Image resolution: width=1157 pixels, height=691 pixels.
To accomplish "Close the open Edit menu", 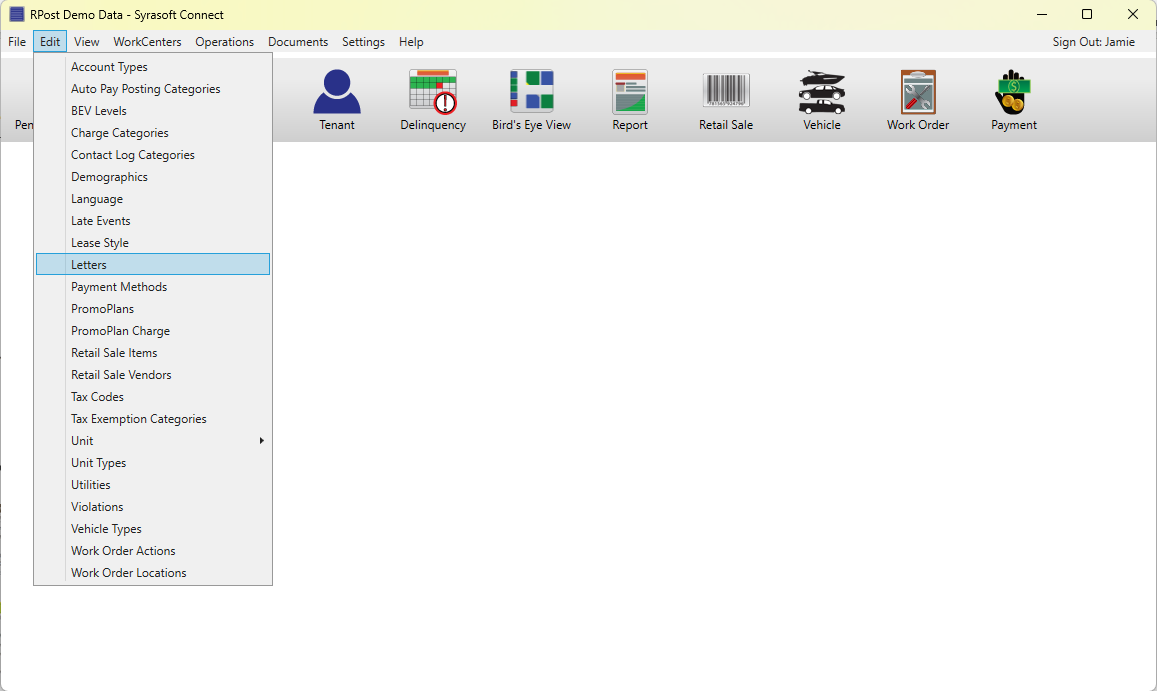I will click(50, 42).
